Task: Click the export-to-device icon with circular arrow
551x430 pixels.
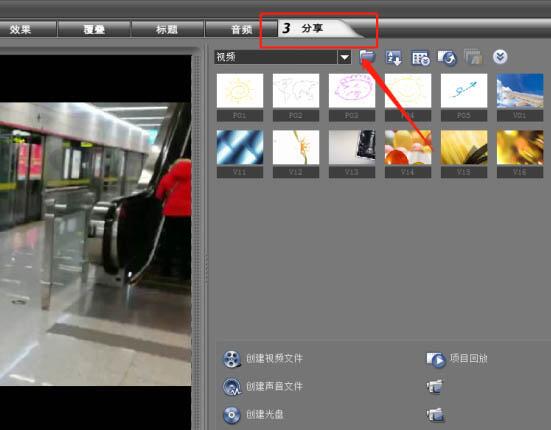Action: coord(447,58)
